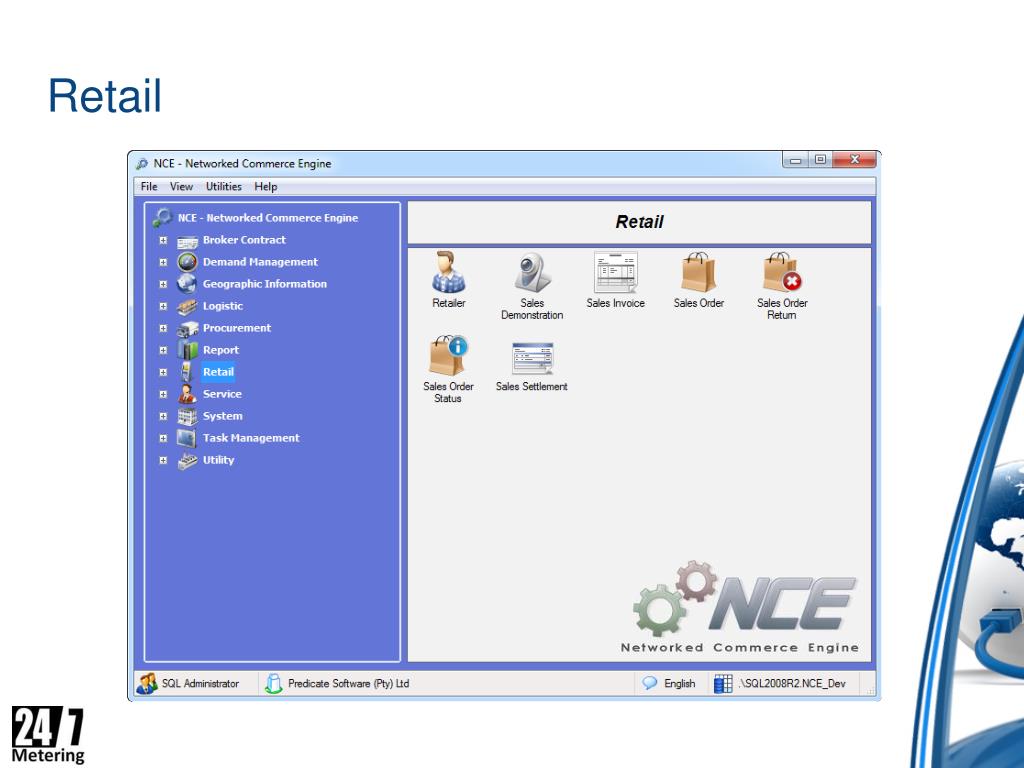Screen dimensions: 1024x768
Task: Click the Utility factory icon
Action: point(187,460)
